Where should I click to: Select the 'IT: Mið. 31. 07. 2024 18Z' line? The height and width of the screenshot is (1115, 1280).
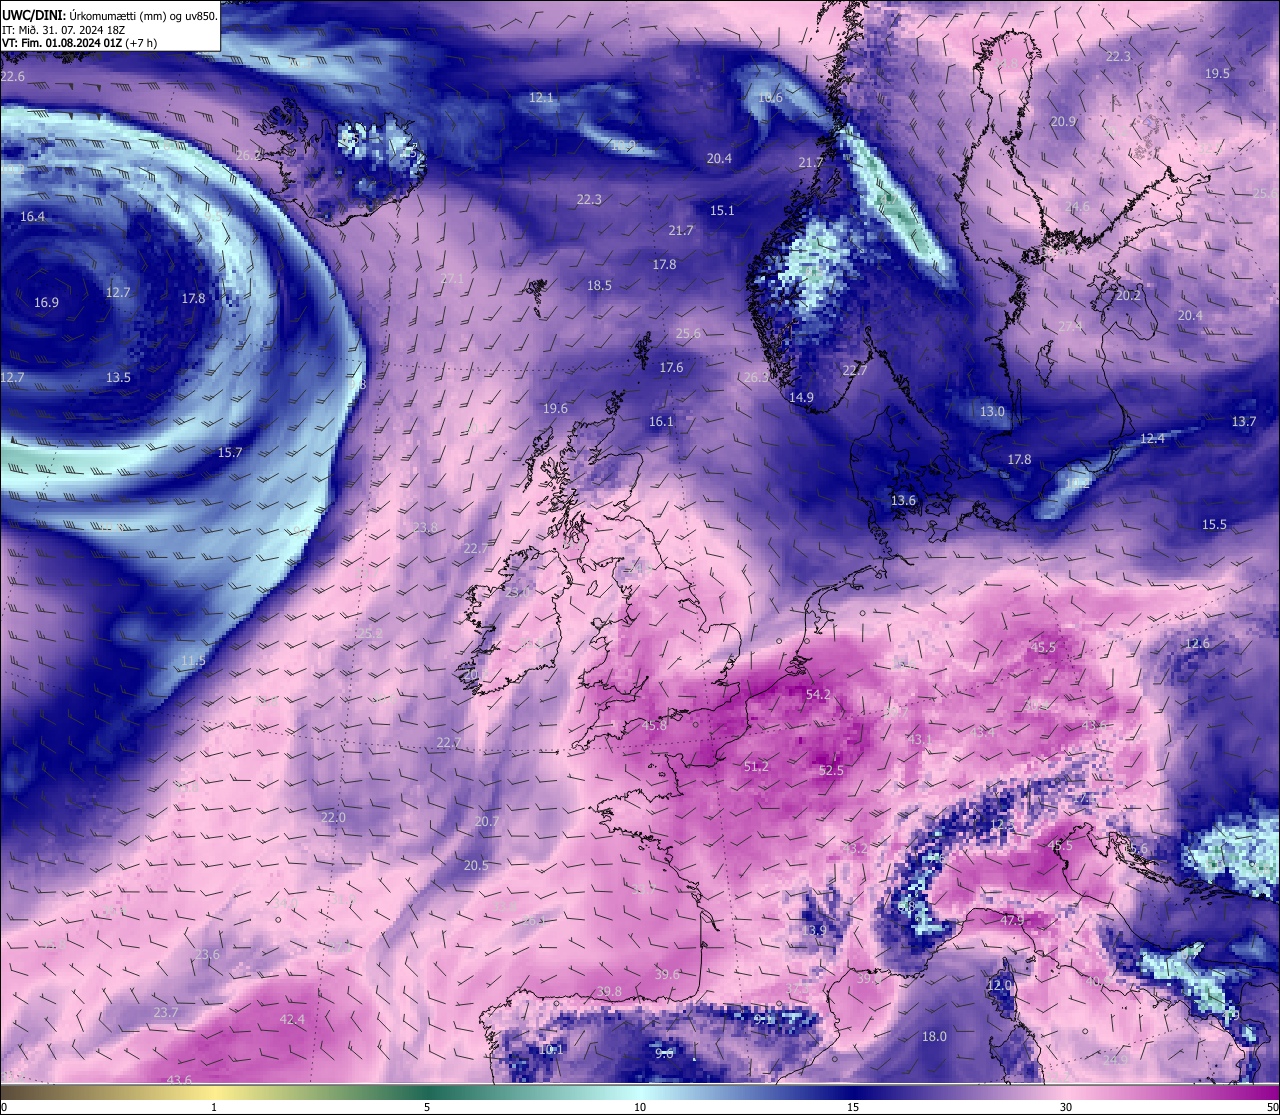tap(63, 30)
